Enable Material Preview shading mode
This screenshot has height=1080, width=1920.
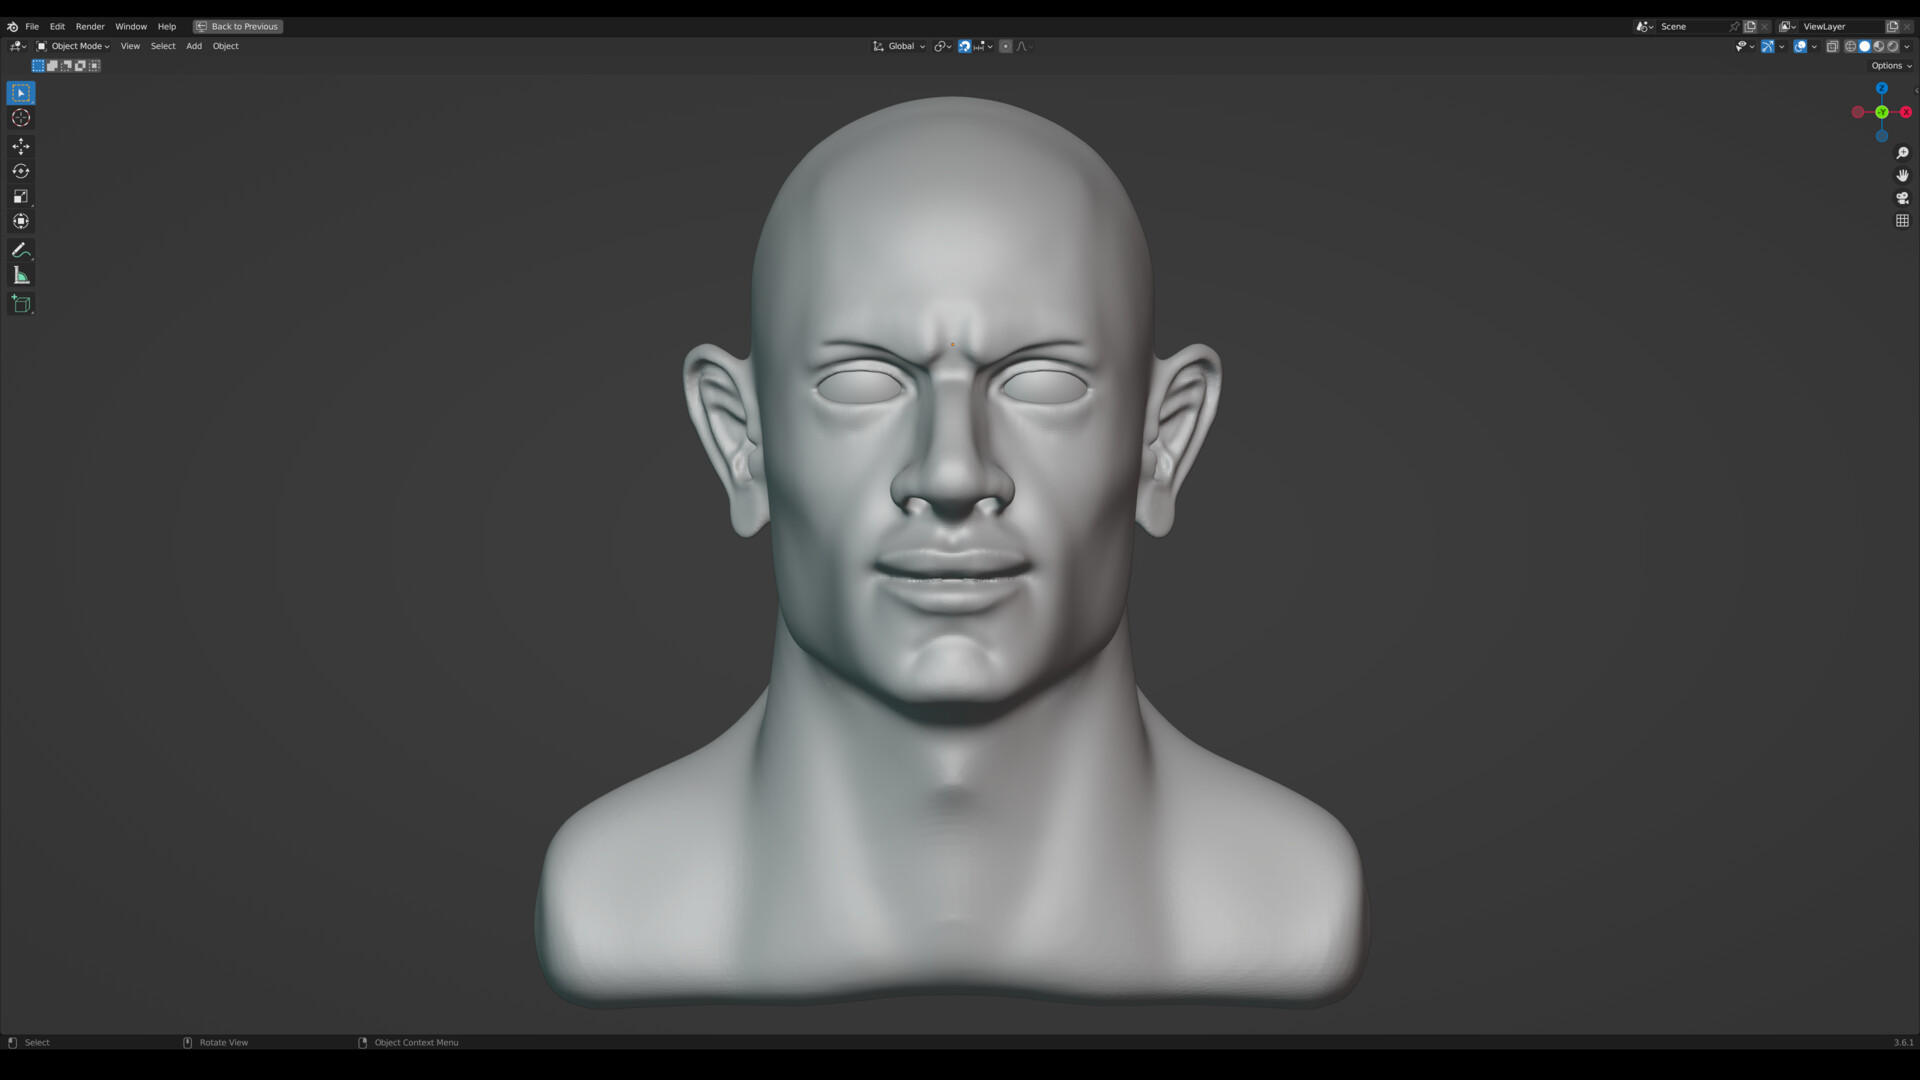click(1878, 46)
